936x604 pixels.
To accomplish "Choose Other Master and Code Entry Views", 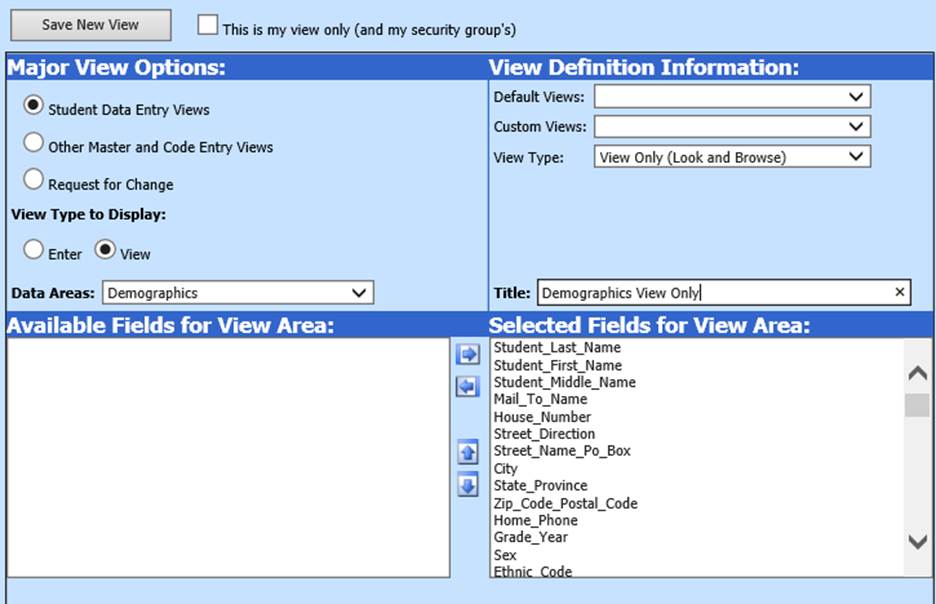I will coord(34,143).
